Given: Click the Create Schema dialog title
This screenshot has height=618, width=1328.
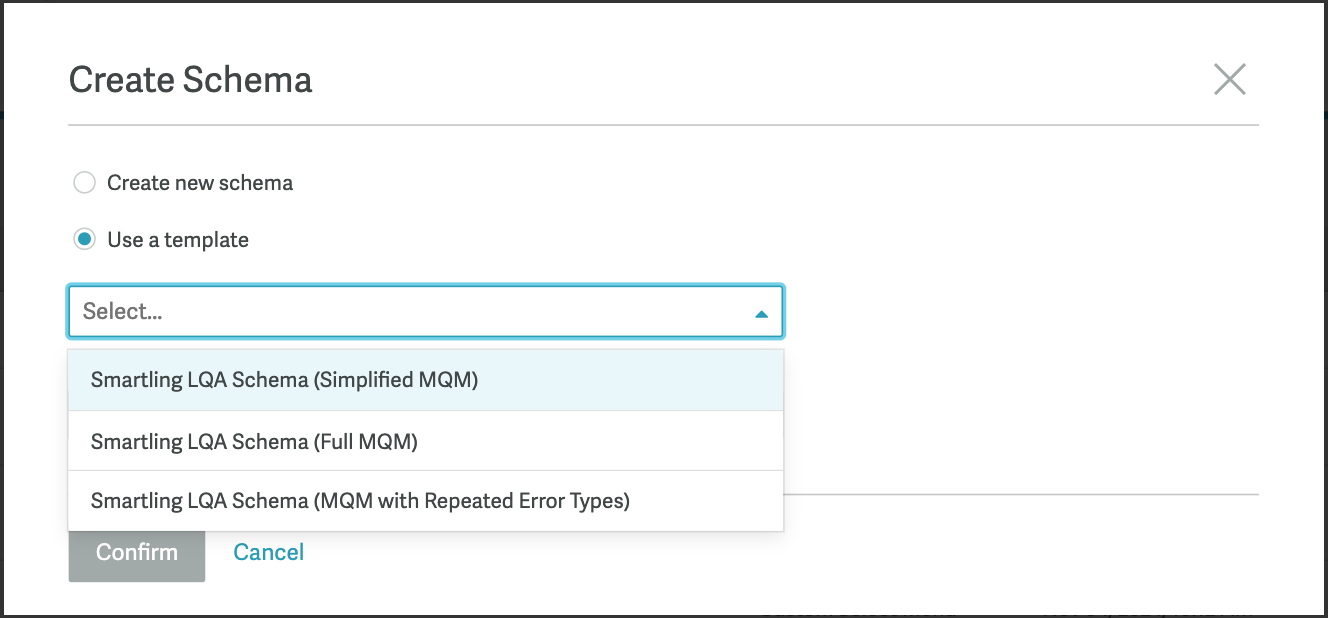Looking at the screenshot, I should click(190, 80).
